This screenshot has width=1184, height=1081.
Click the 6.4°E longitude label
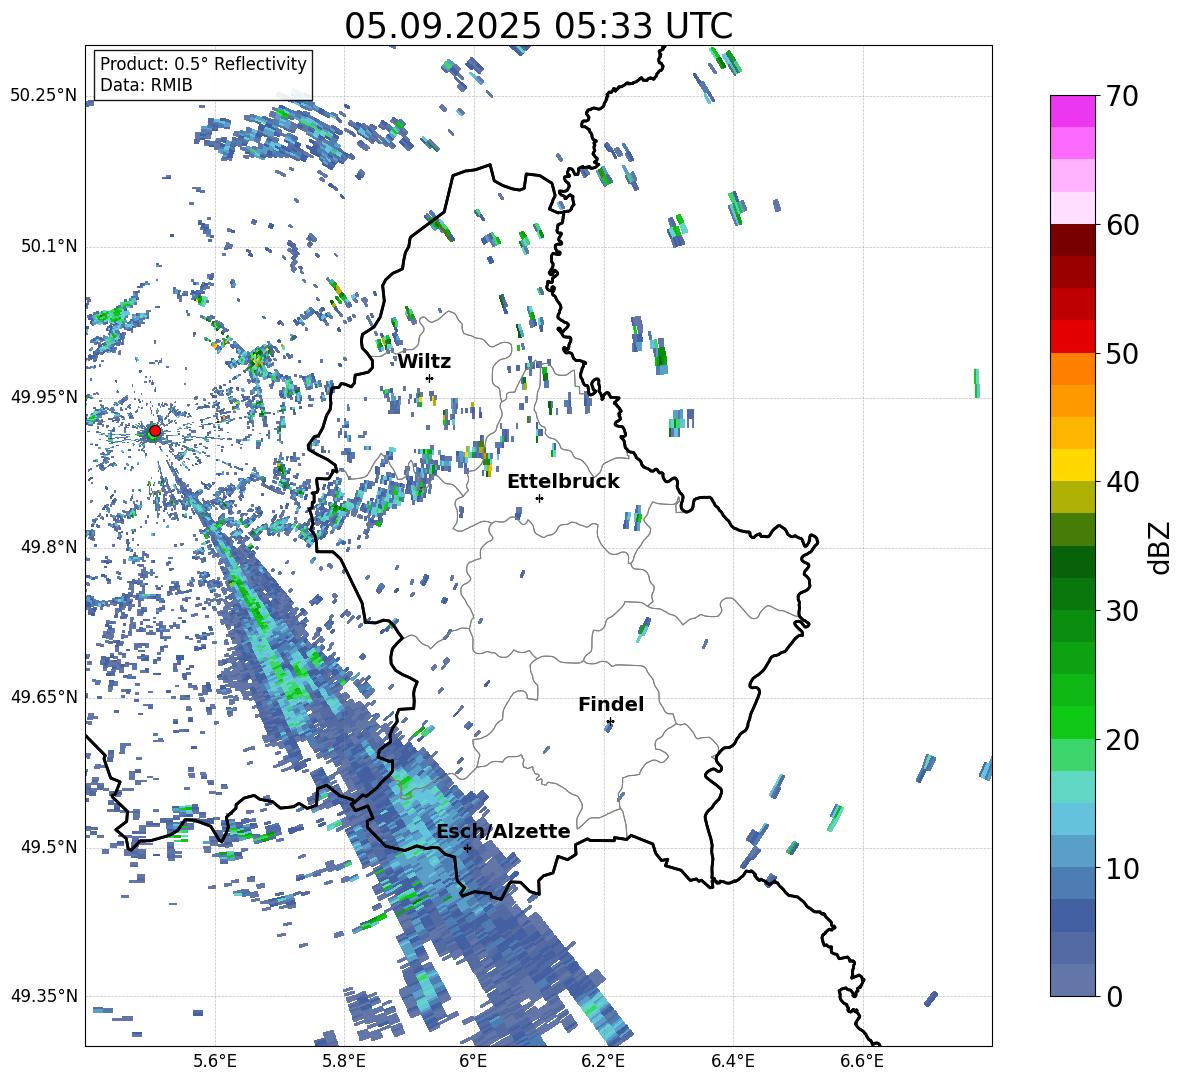point(732,1061)
